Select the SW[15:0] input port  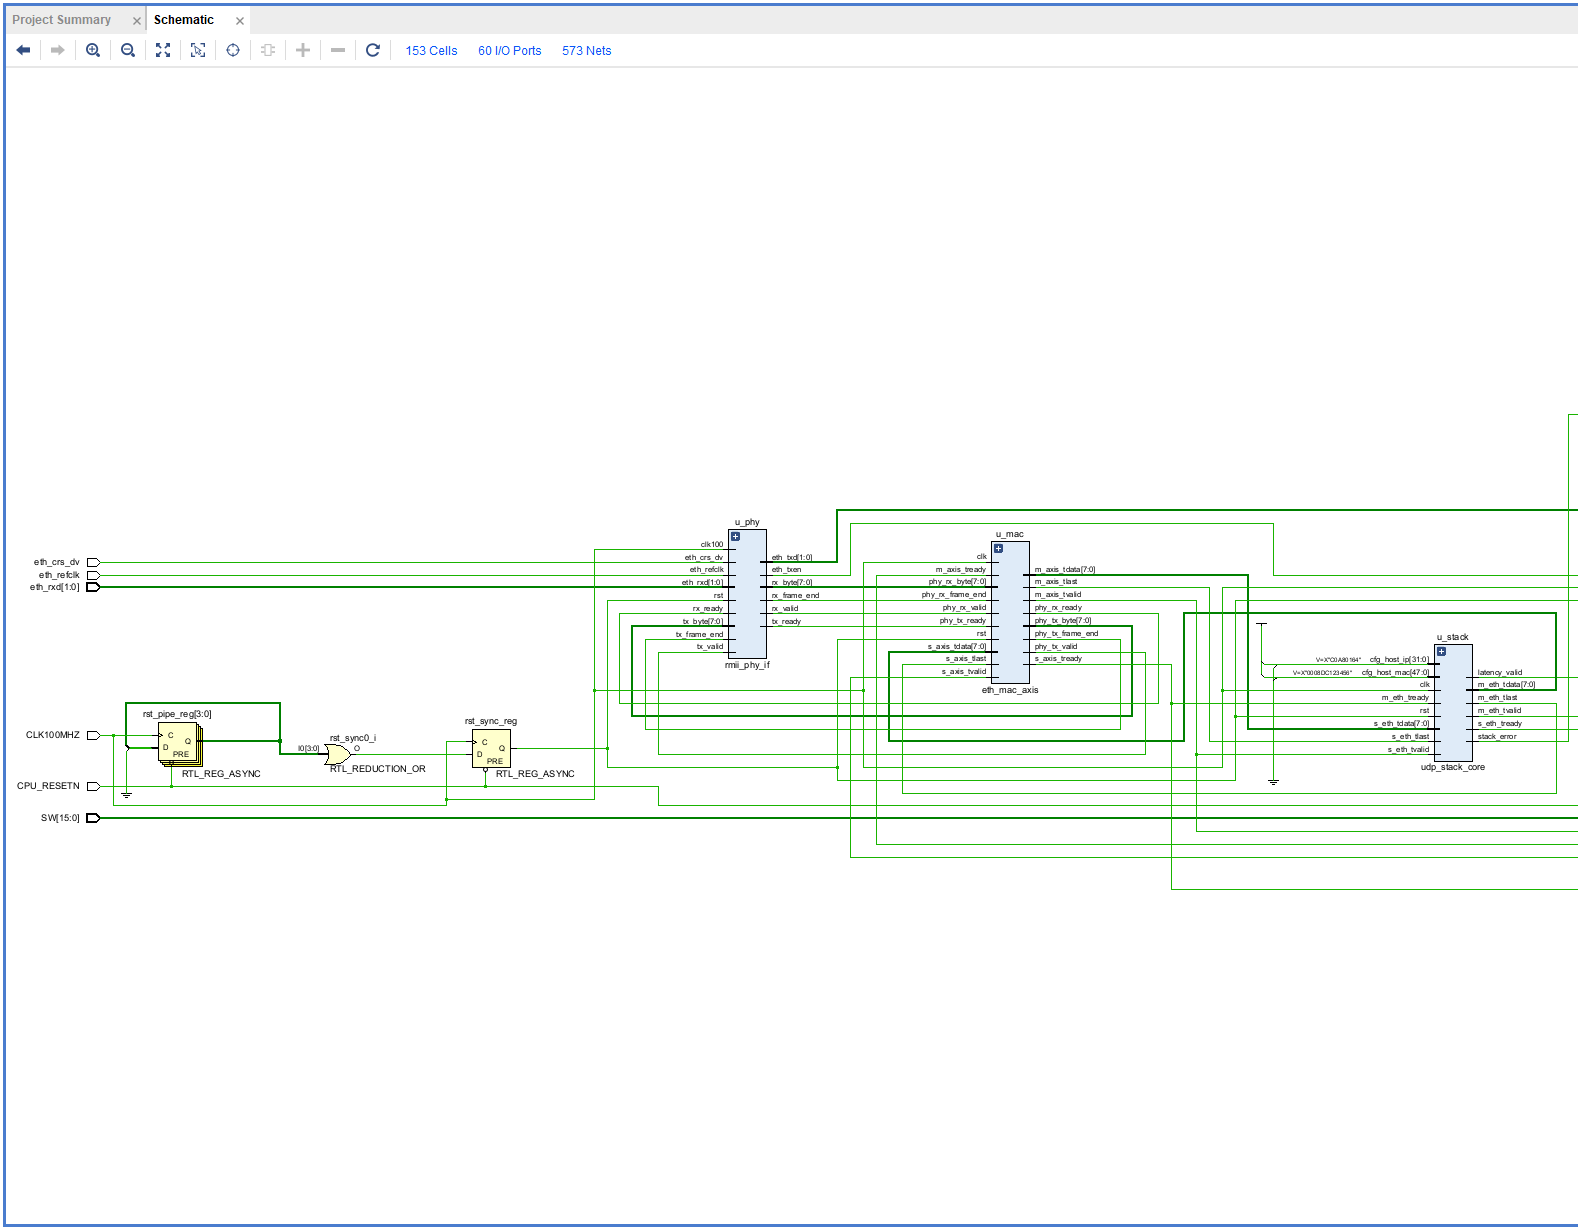coord(93,818)
